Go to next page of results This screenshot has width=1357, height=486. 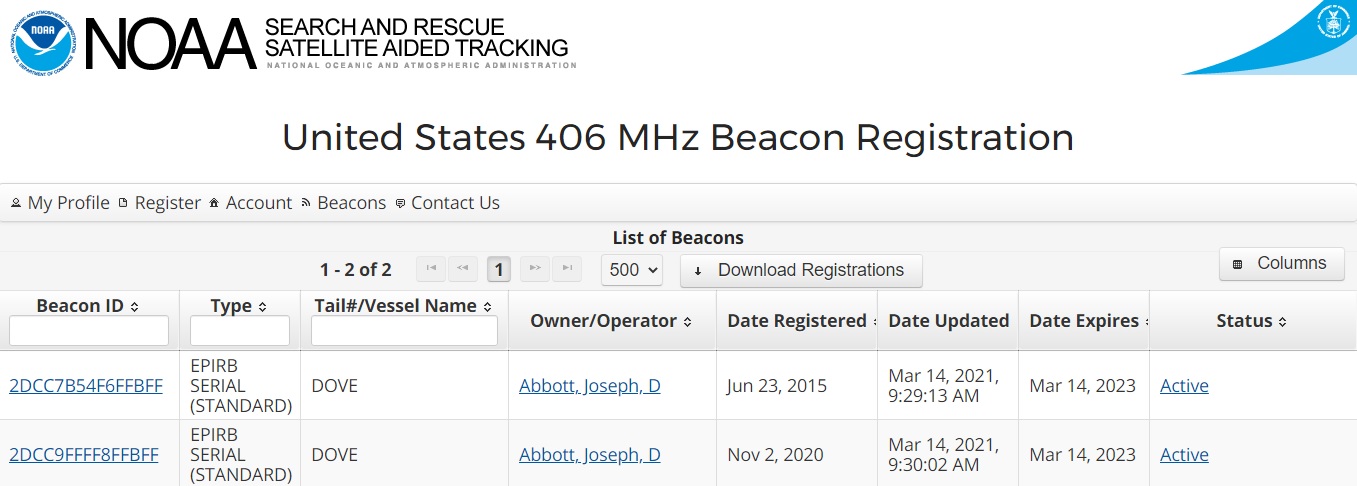click(535, 269)
